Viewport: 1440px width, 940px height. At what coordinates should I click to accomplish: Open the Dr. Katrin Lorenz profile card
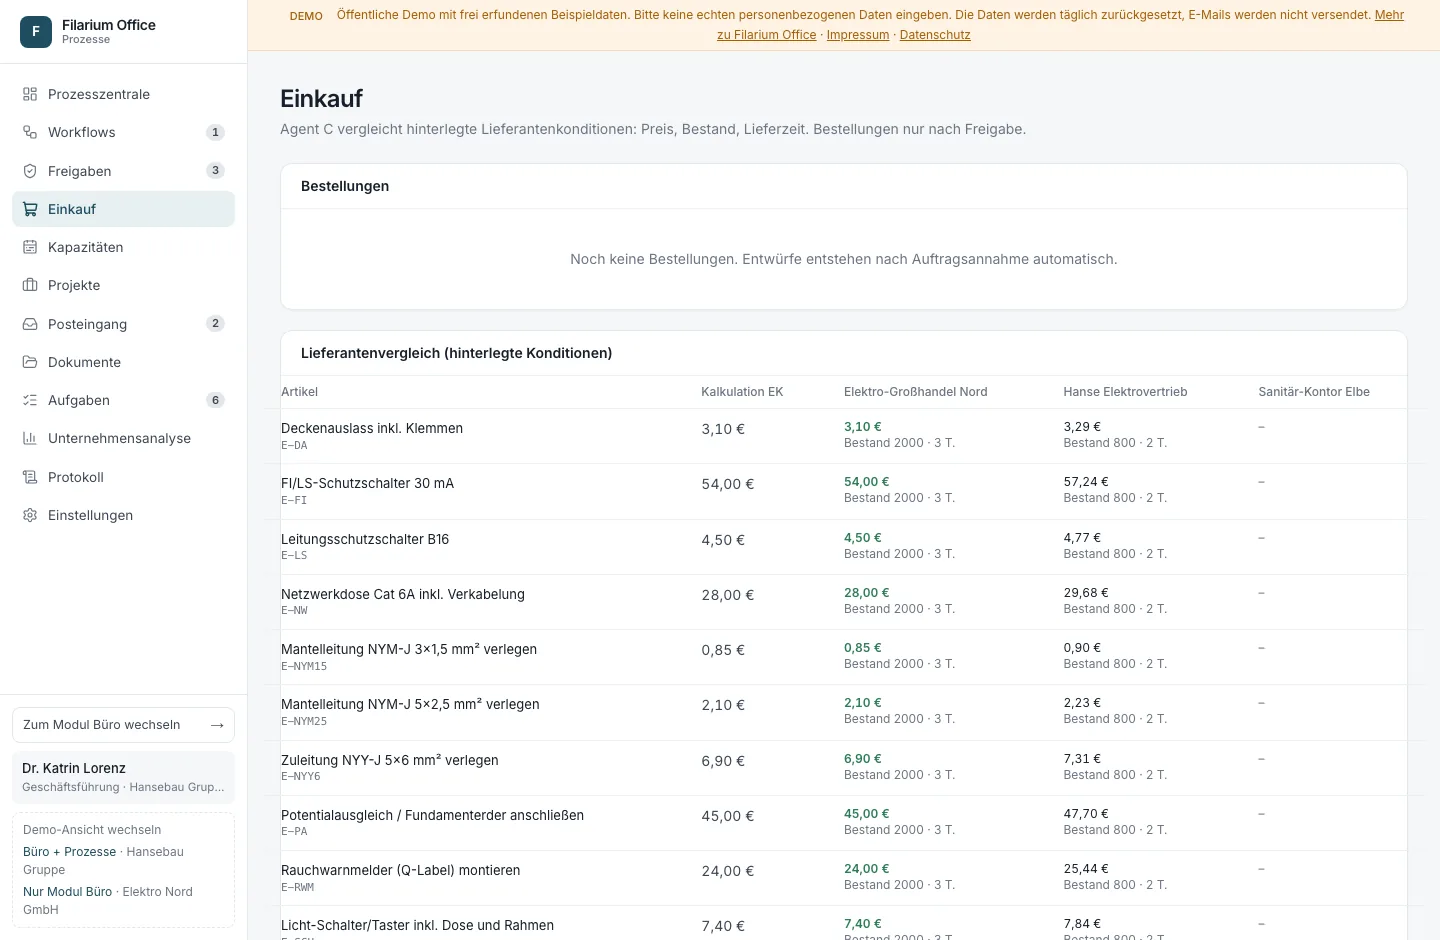click(x=123, y=777)
